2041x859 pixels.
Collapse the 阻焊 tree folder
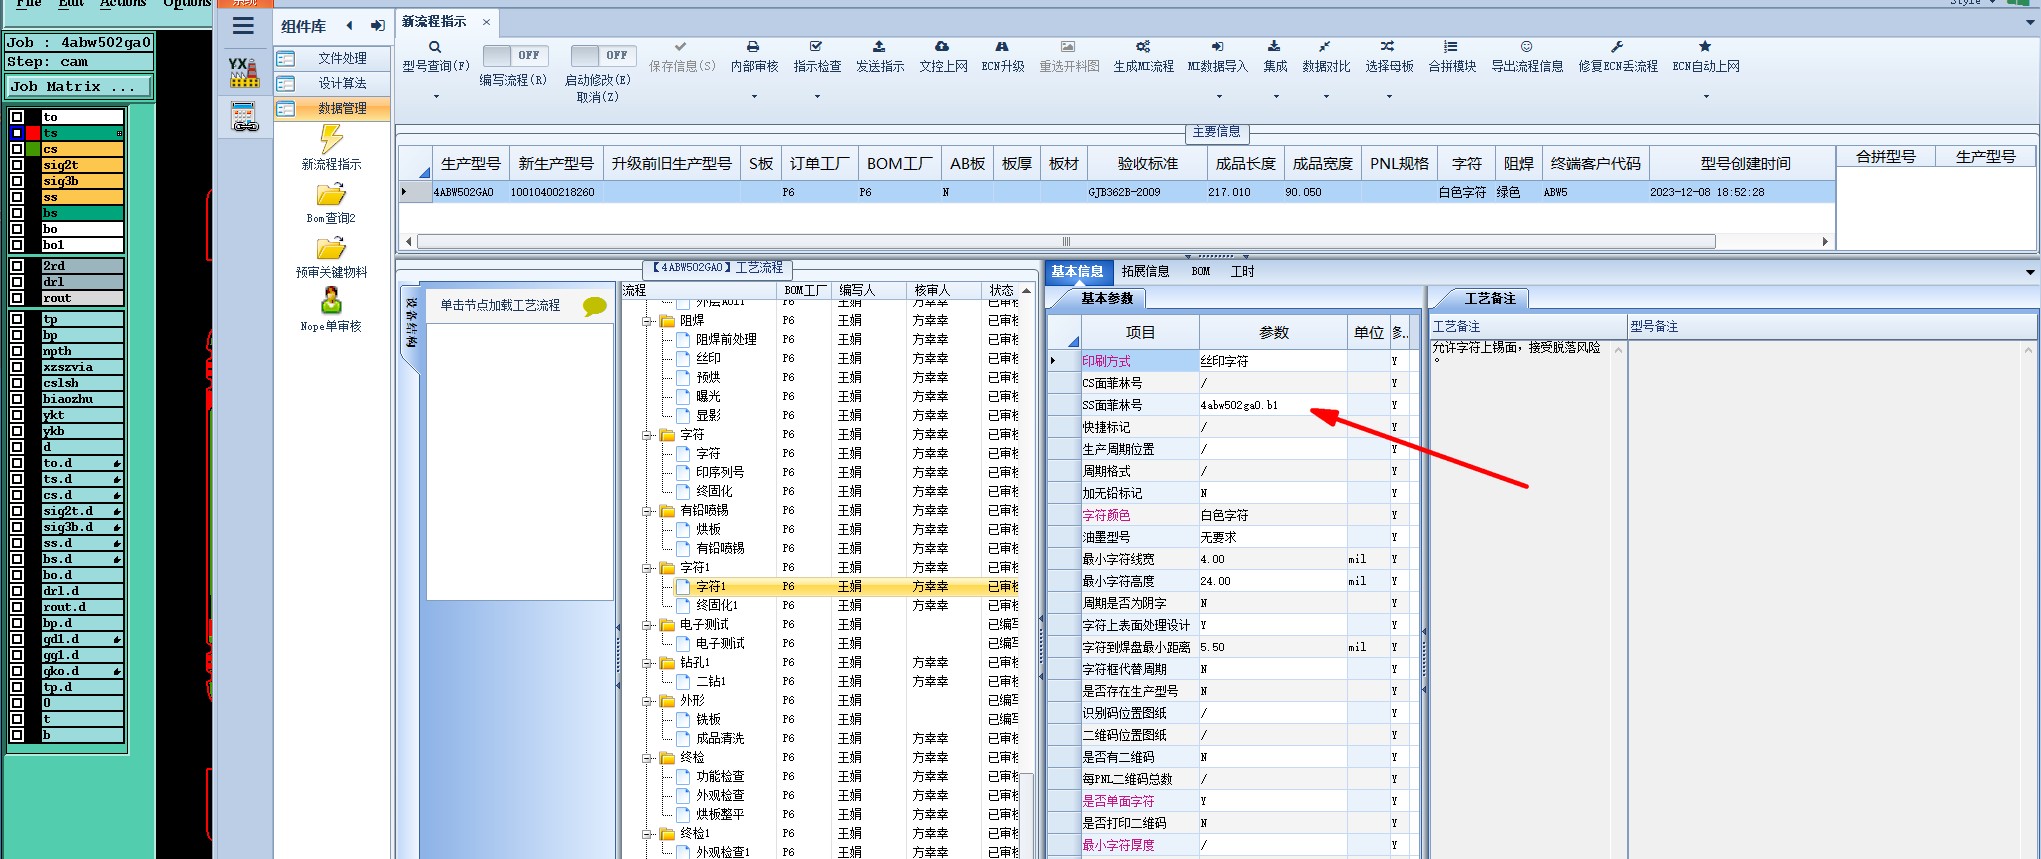[x=648, y=321]
